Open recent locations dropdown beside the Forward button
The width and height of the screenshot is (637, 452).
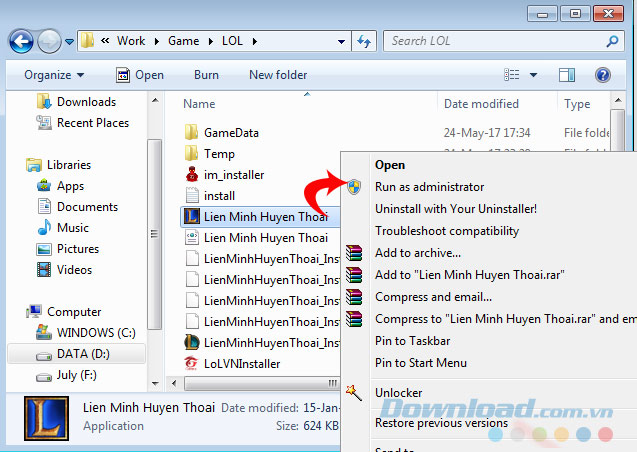69,41
